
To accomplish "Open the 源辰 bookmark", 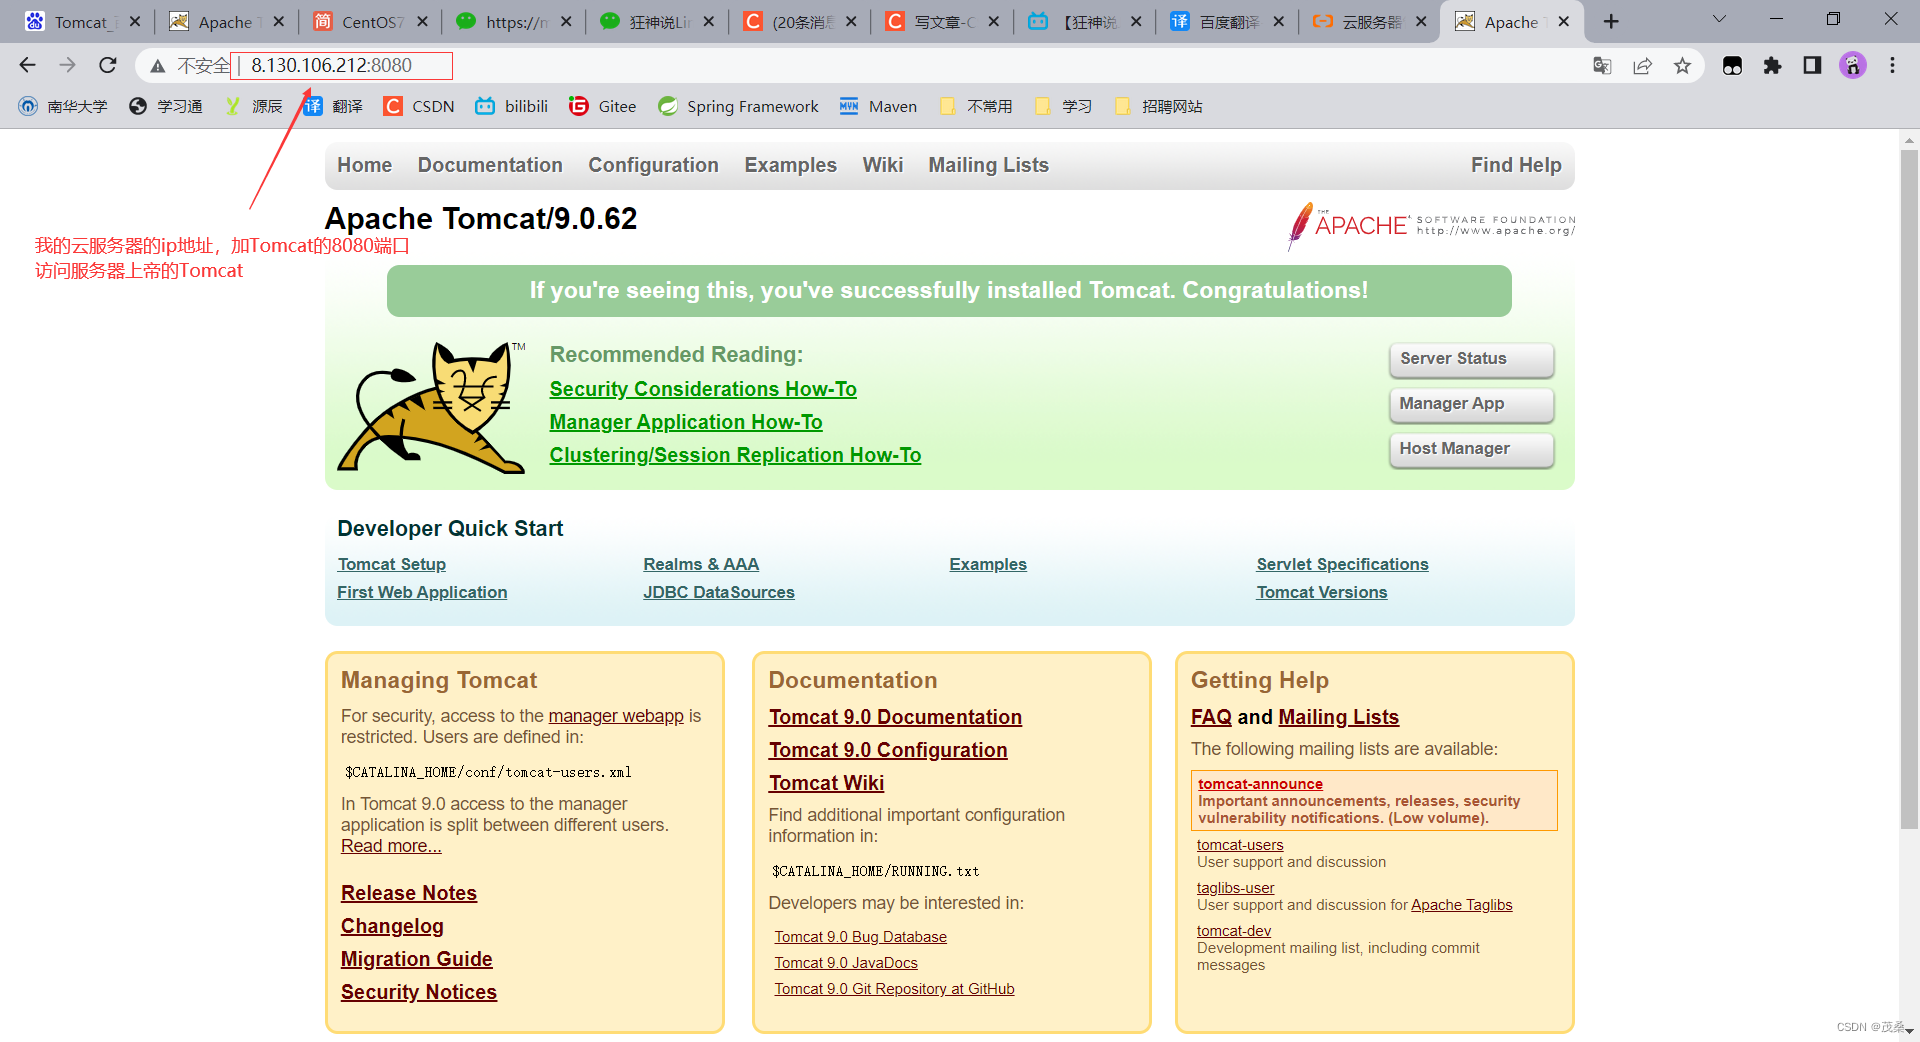I will tap(254, 106).
